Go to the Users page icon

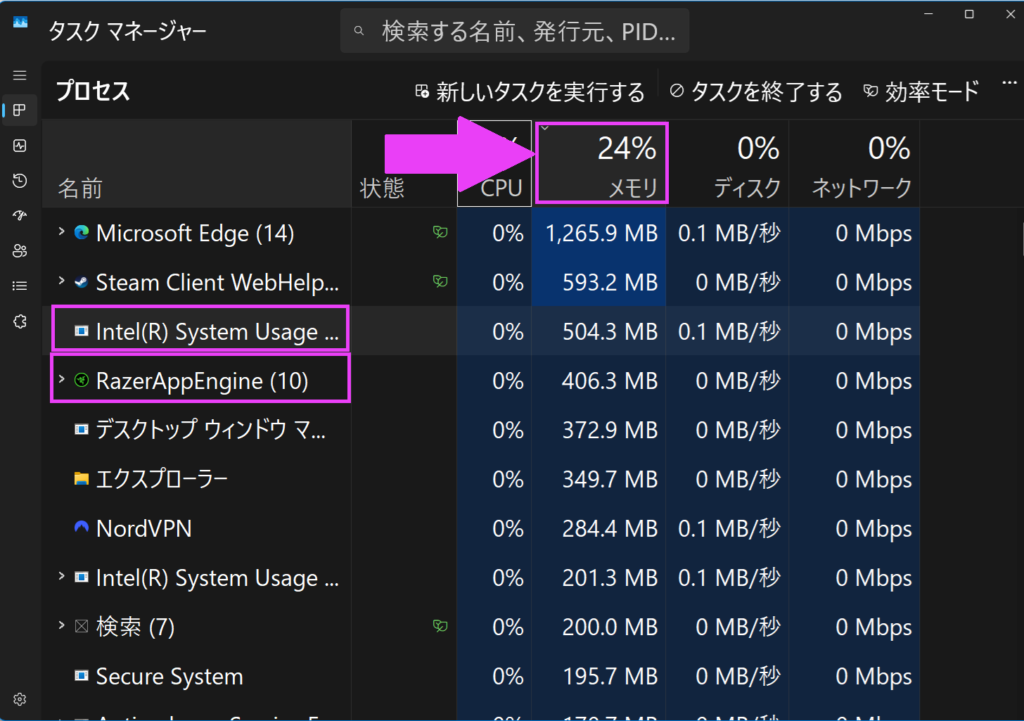pos(19,251)
